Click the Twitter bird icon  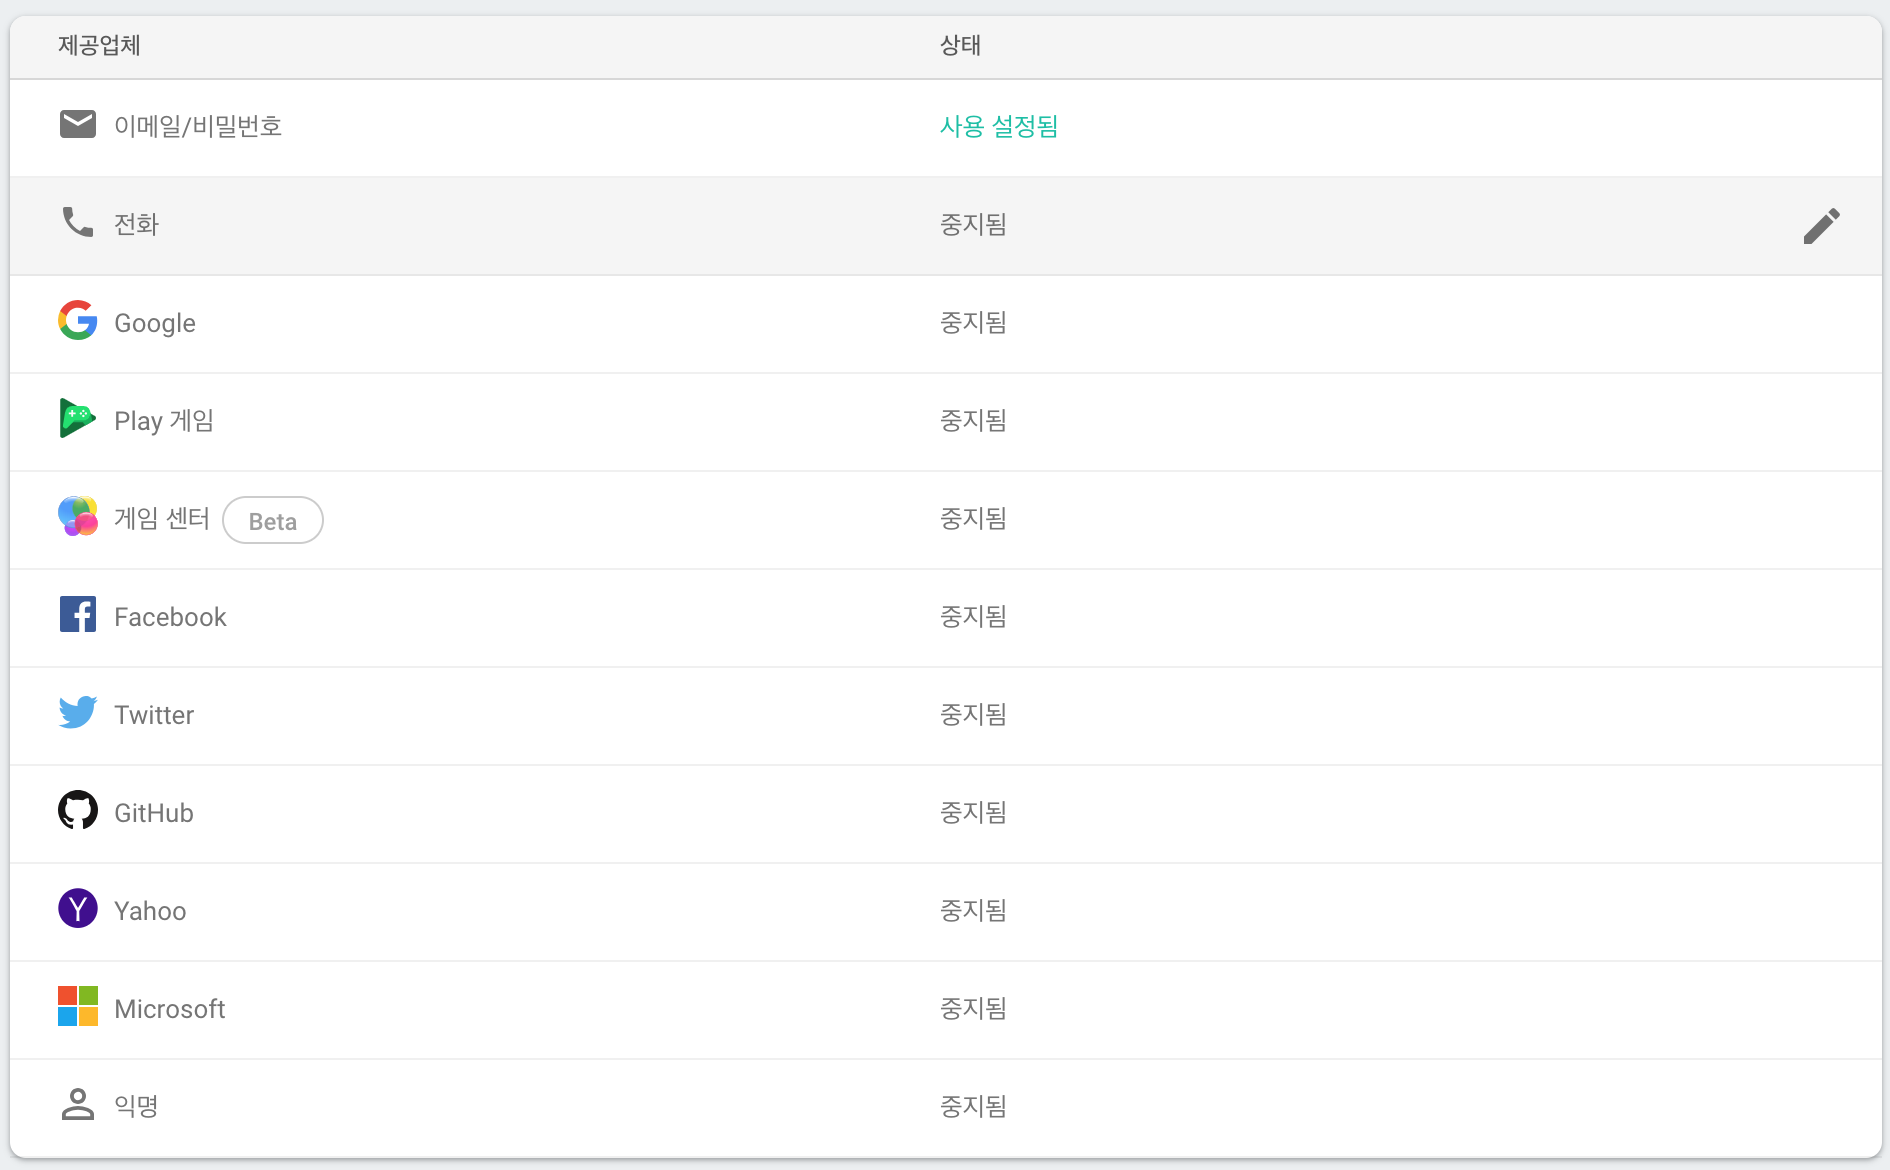pos(77,712)
